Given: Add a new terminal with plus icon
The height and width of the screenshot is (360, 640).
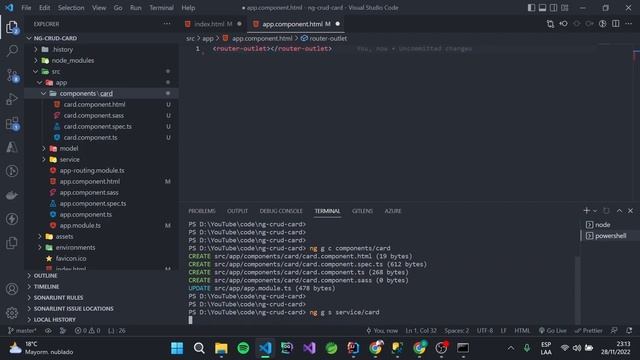Looking at the screenshot, I should pos(587,211).
